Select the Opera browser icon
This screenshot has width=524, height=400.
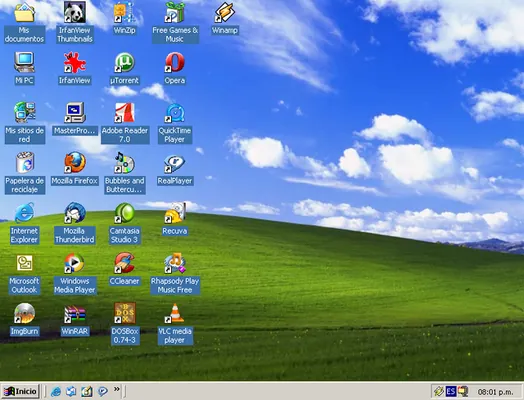click(175, 62)
